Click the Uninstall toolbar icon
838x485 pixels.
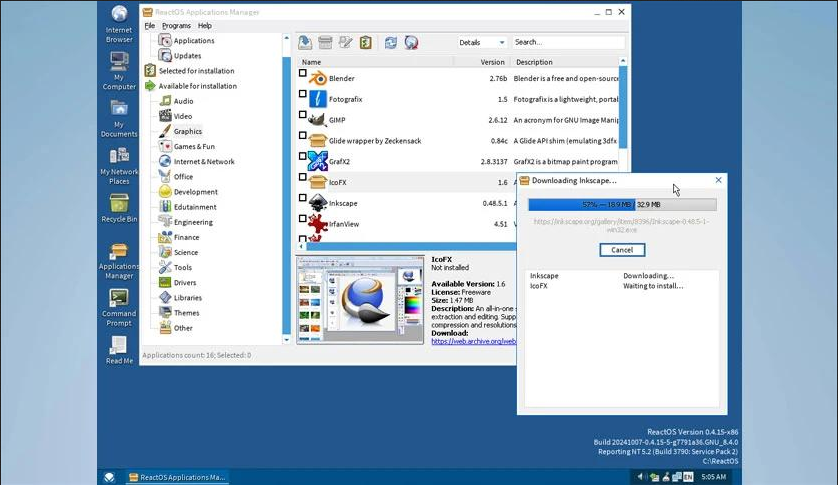click(x=325, y=42)
